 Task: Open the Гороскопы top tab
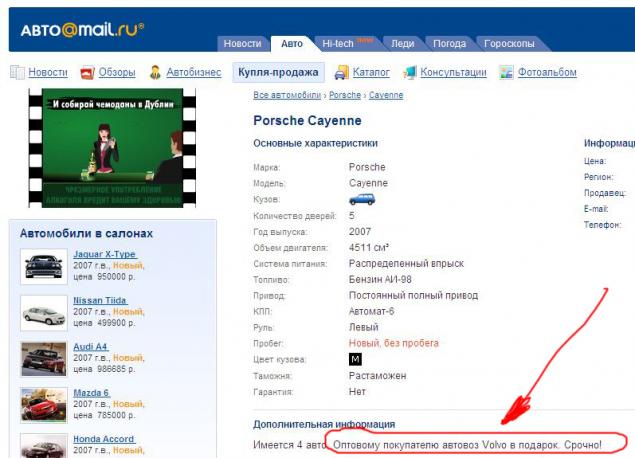click(x=509, y=43)
